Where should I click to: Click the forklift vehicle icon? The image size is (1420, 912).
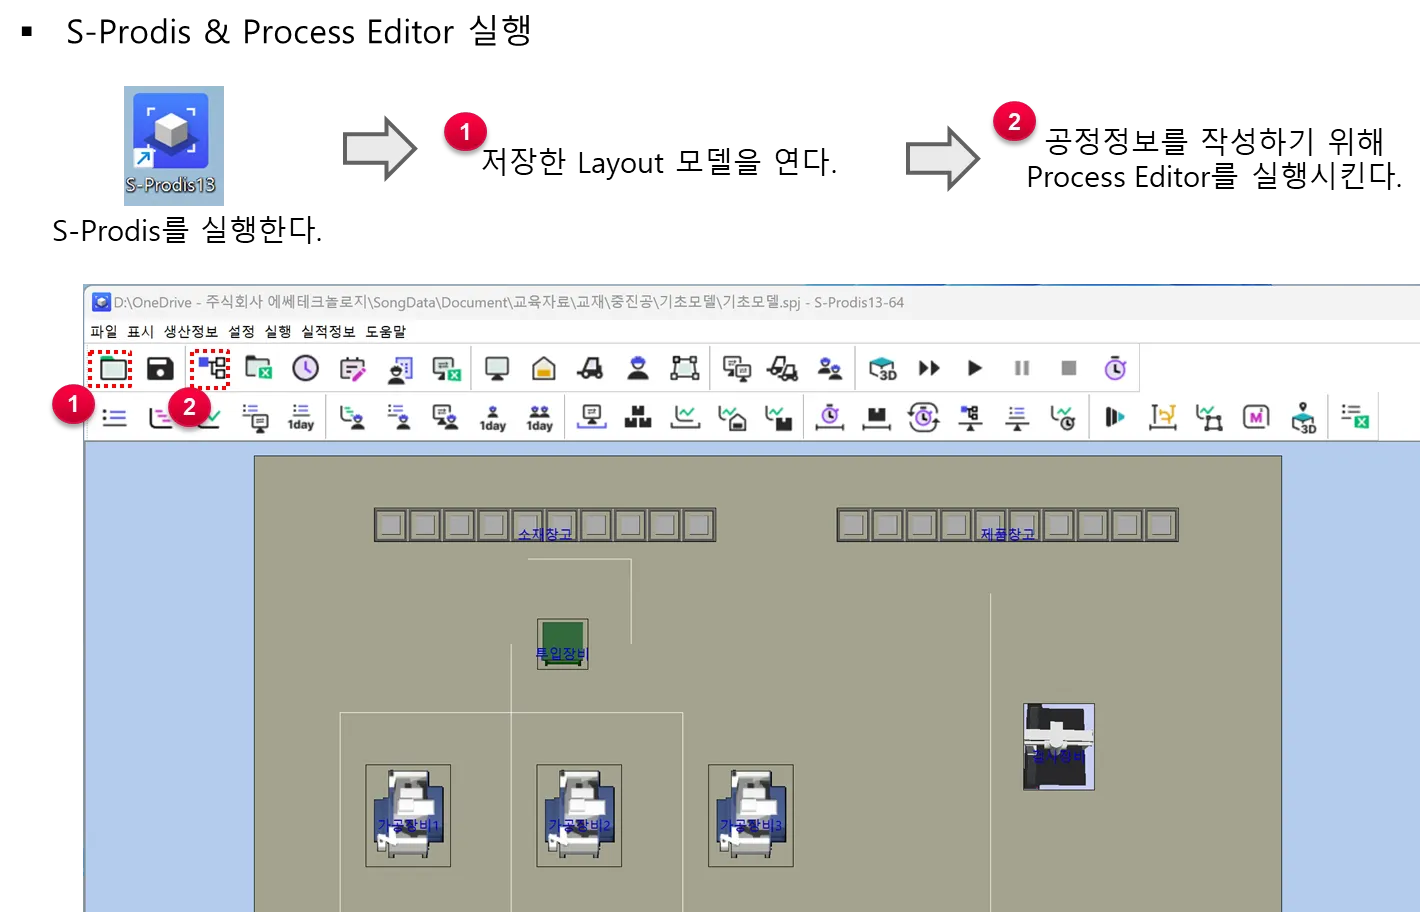pos(590,369)
